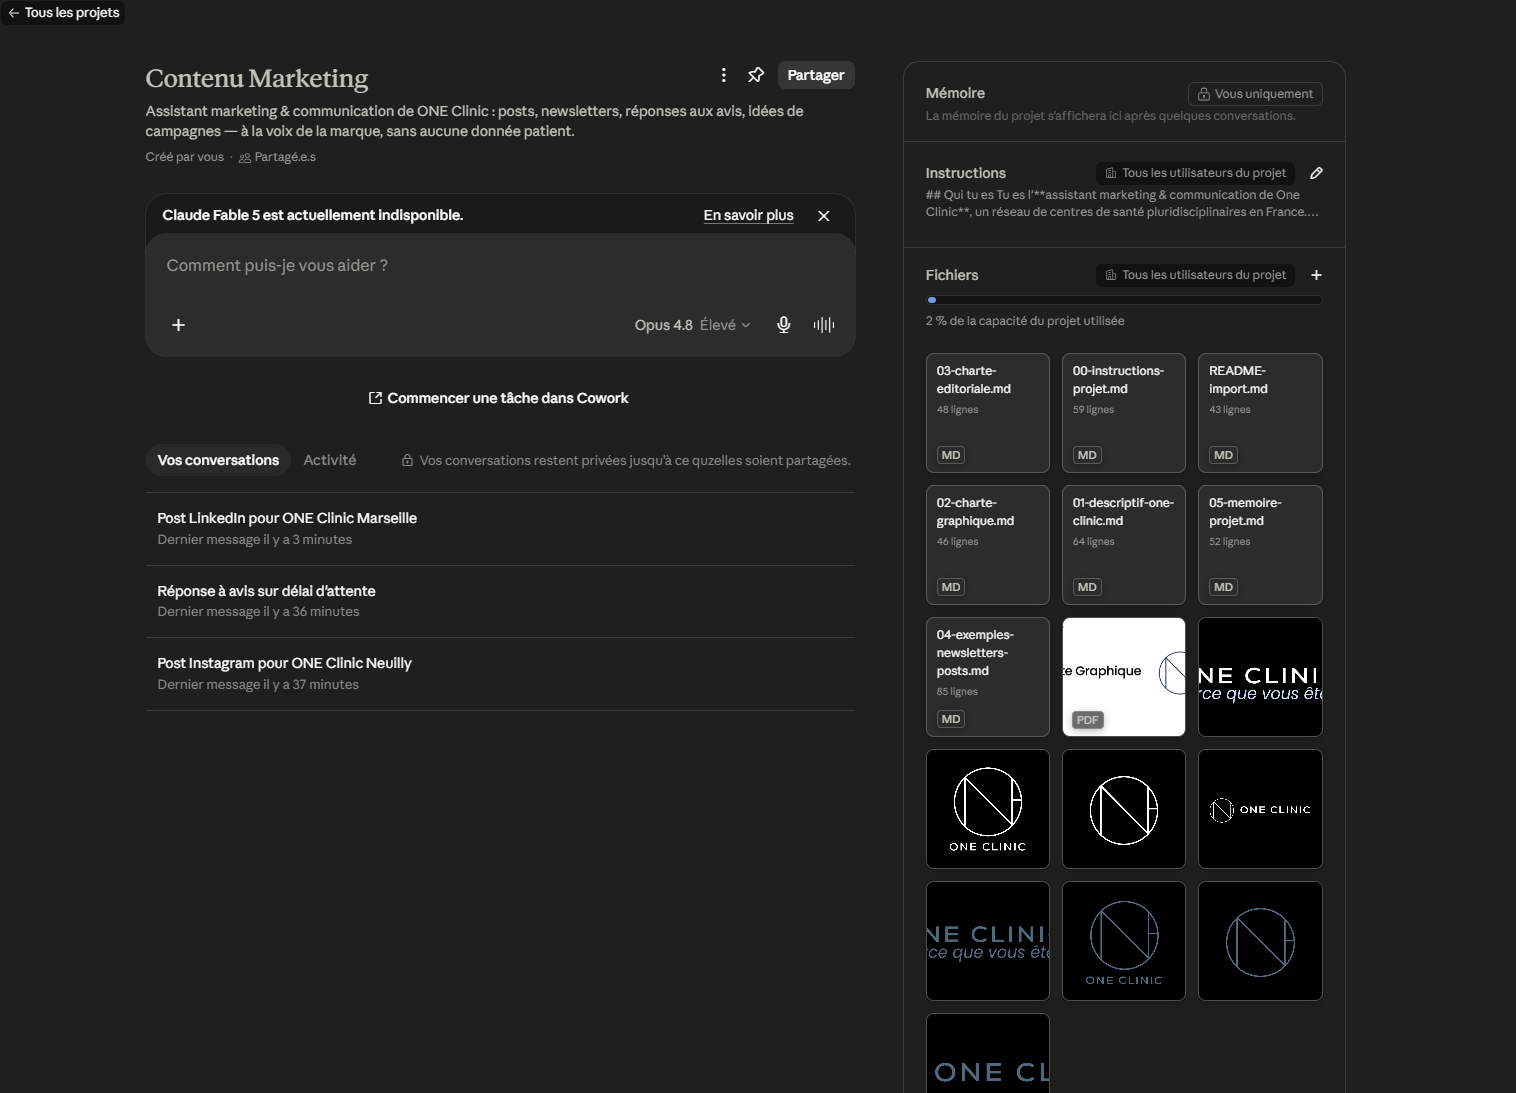
Task: Click the Partagé.e.s sharing indicator
Action: click(x=277, y=157)
